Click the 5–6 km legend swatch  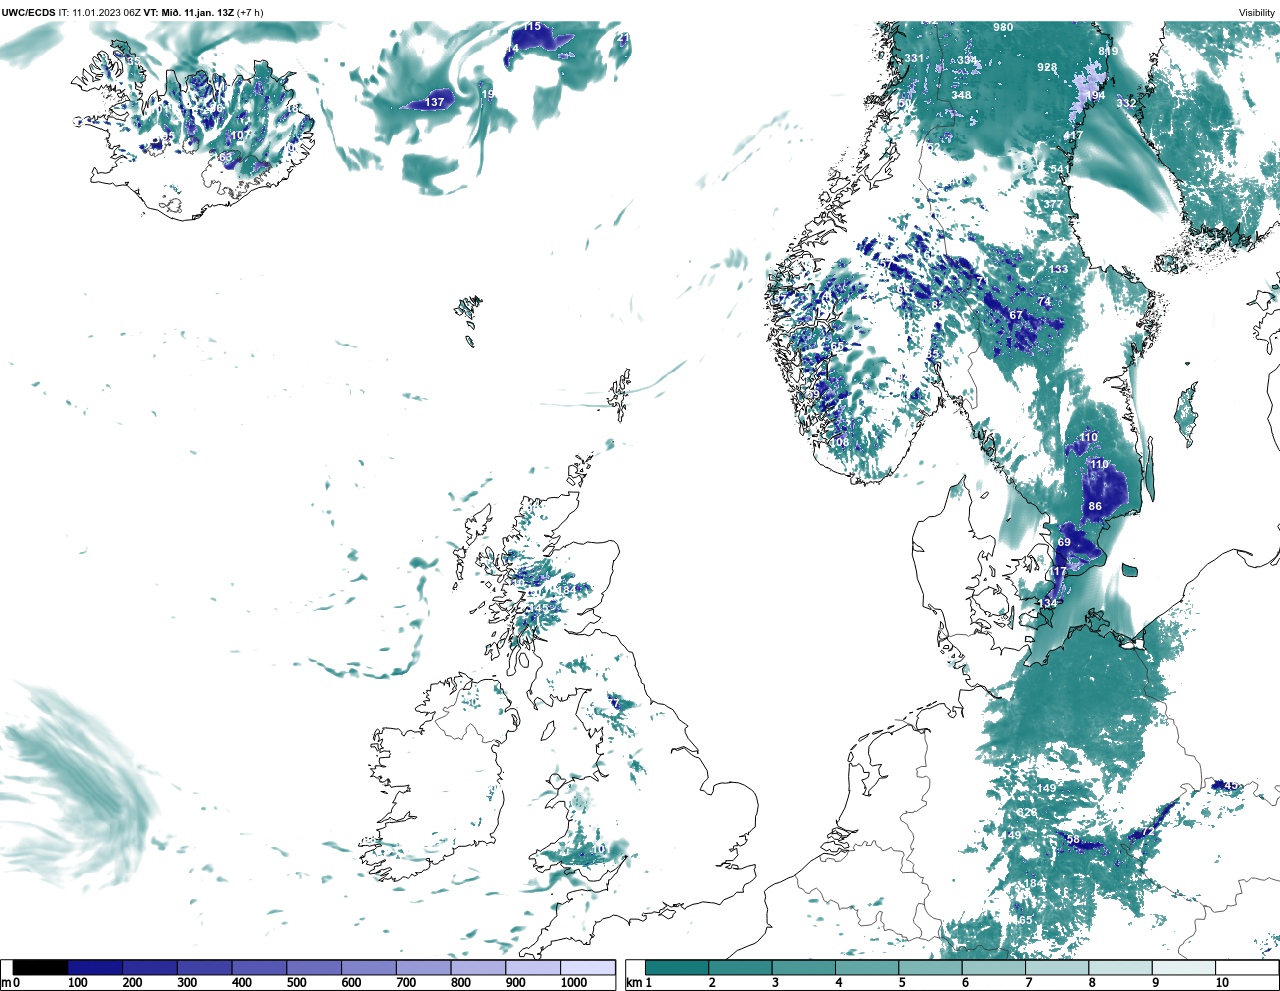930,967
